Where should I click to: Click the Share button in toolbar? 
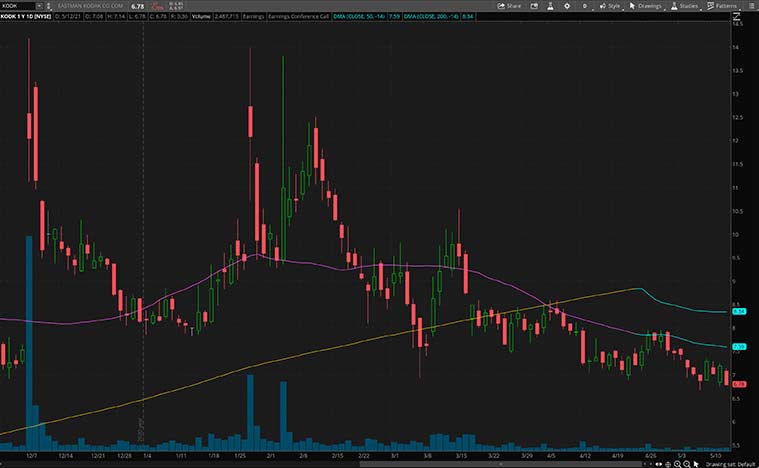pos(511,5)
